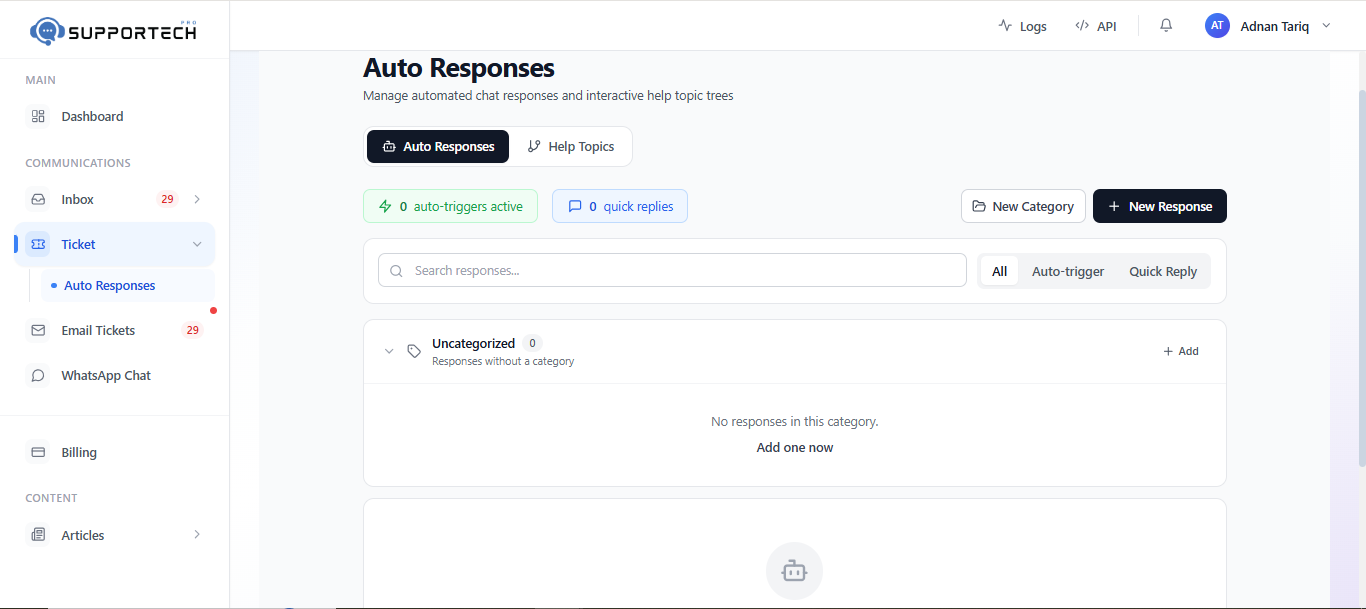Click the Add one now link
Viewport: 1366px width, 609px height.
point(795,447)
